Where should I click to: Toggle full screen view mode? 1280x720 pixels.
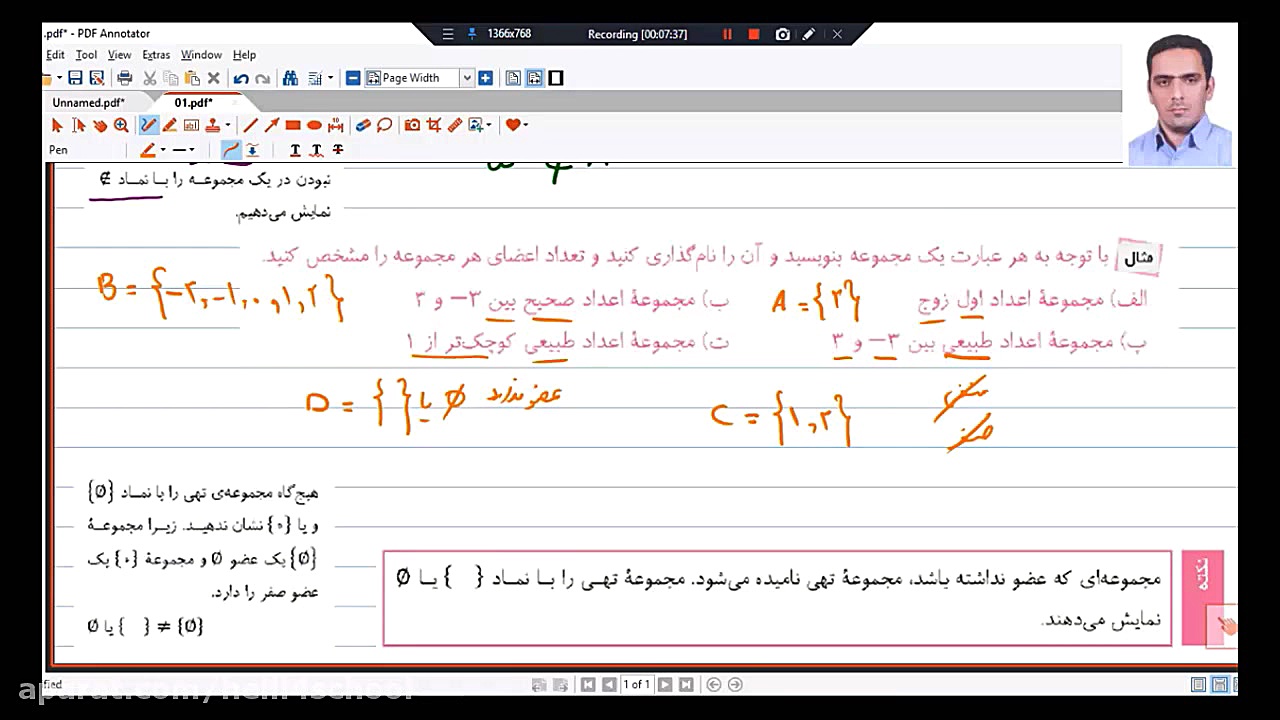[x=556, y=78]
